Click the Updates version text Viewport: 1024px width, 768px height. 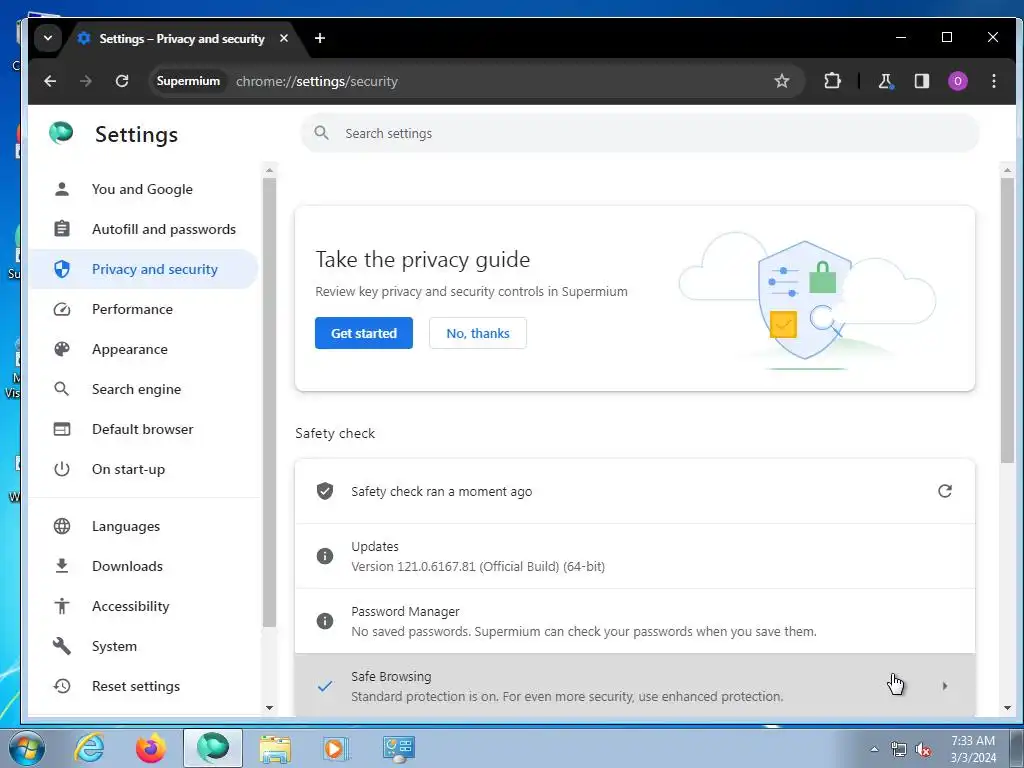click(x=478, y=566)
